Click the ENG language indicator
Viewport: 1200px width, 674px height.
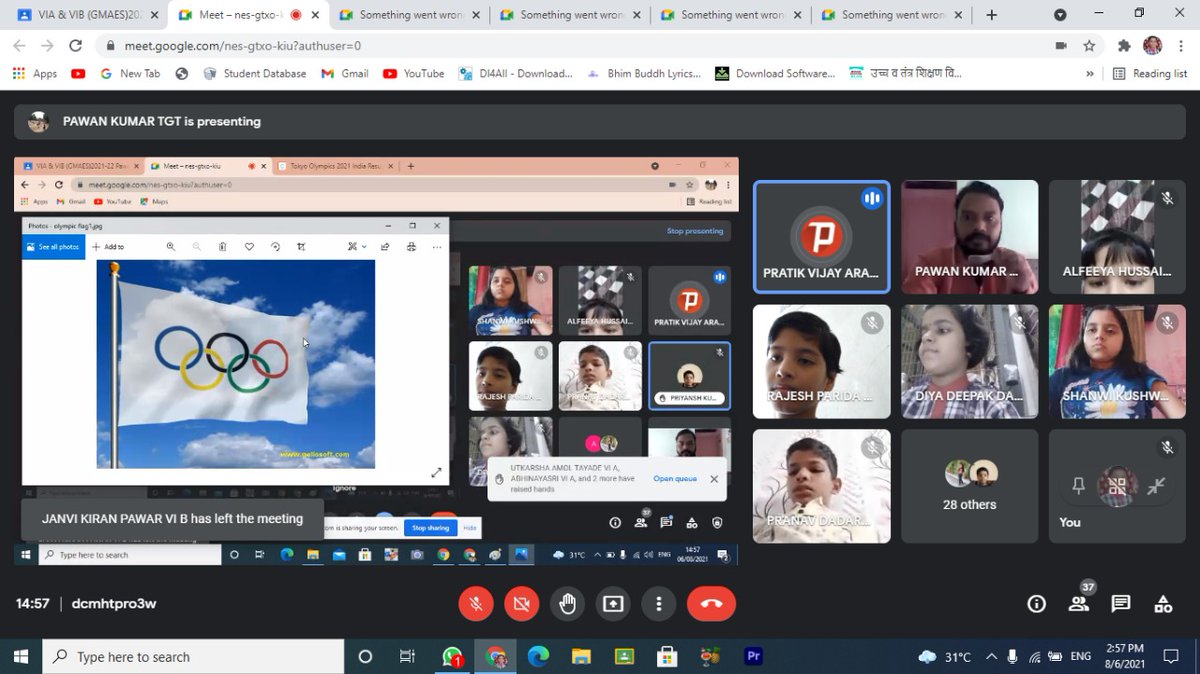tap(1080, 657)
